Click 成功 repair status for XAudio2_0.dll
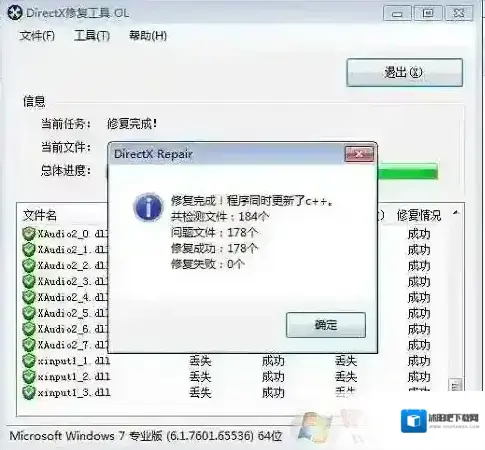Screen dimensions: 485x450 419,234
